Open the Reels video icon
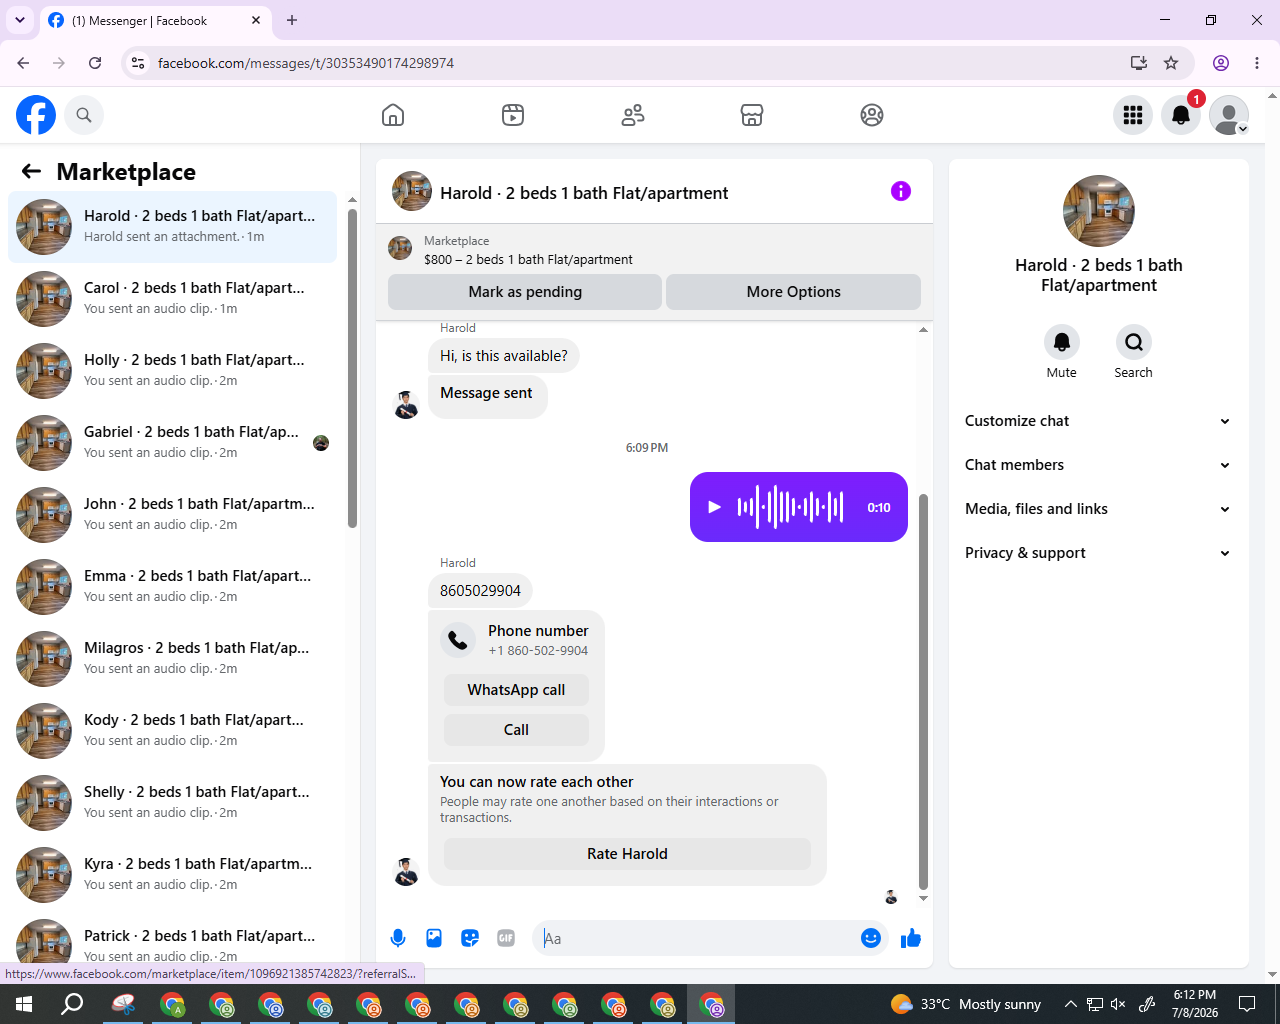1280x1024 pixels. (x=513, y=115)
